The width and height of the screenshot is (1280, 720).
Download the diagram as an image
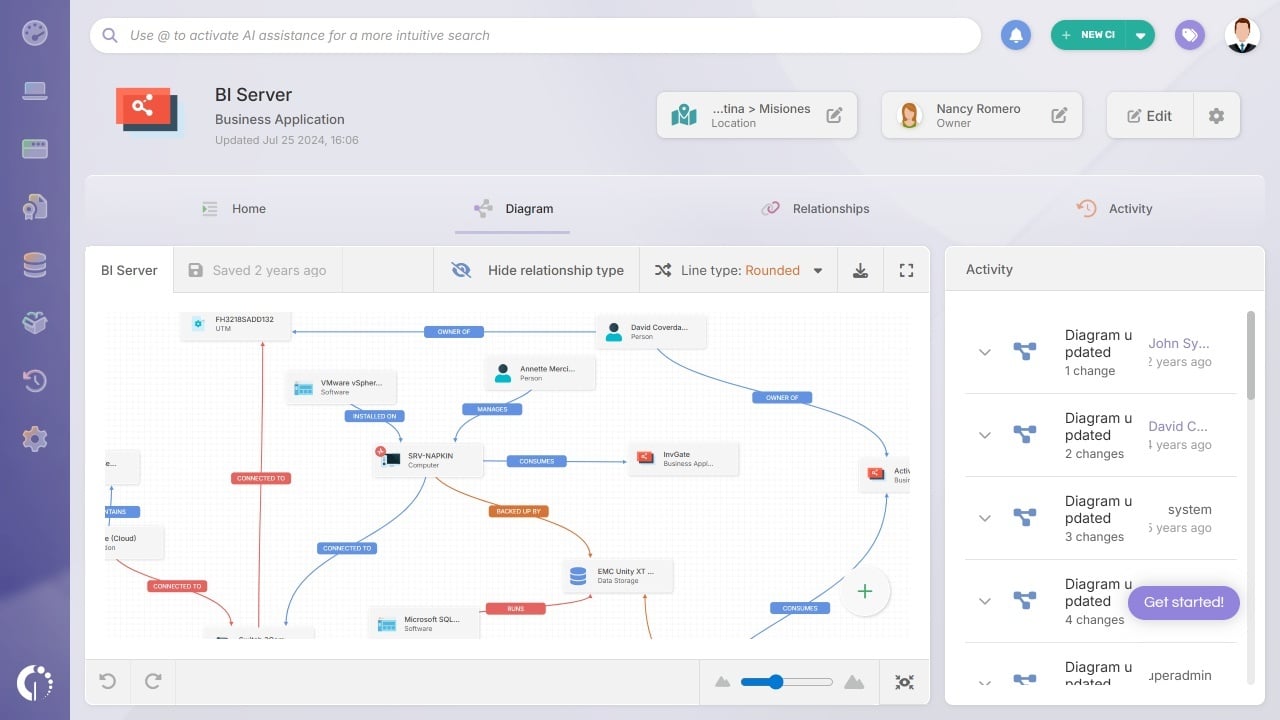860,269
